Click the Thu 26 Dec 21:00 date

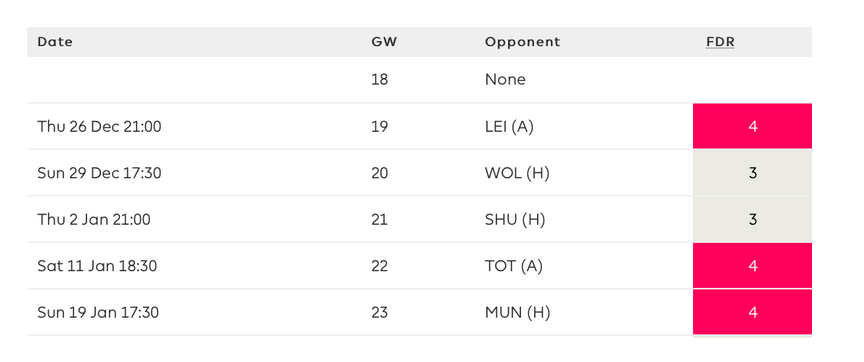tap(99, 127)
